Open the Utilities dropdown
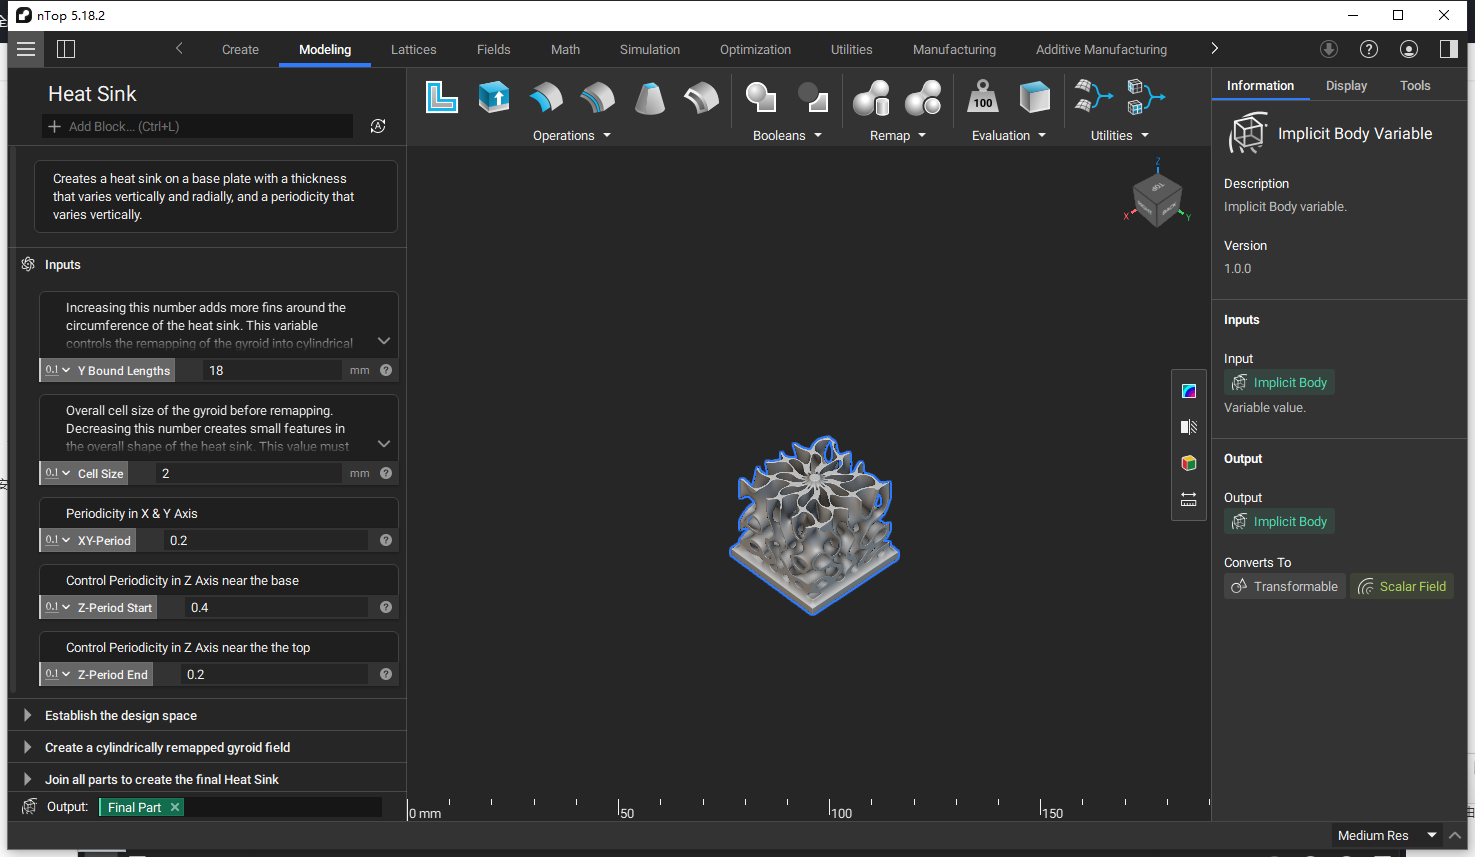 click(x=1119, y=136)
